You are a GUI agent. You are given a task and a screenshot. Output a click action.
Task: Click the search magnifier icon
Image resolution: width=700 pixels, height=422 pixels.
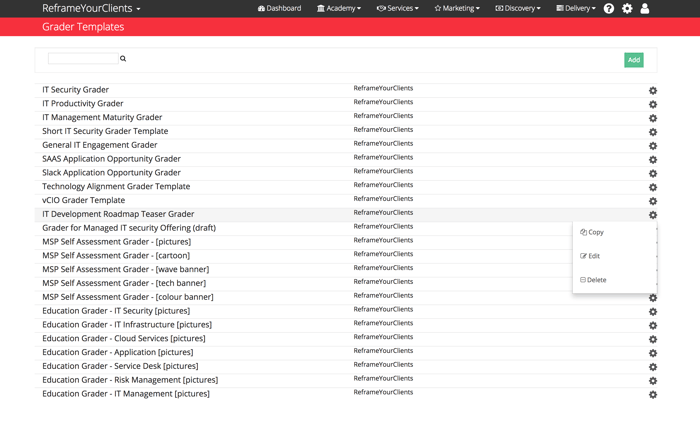[x=123, y=59]
